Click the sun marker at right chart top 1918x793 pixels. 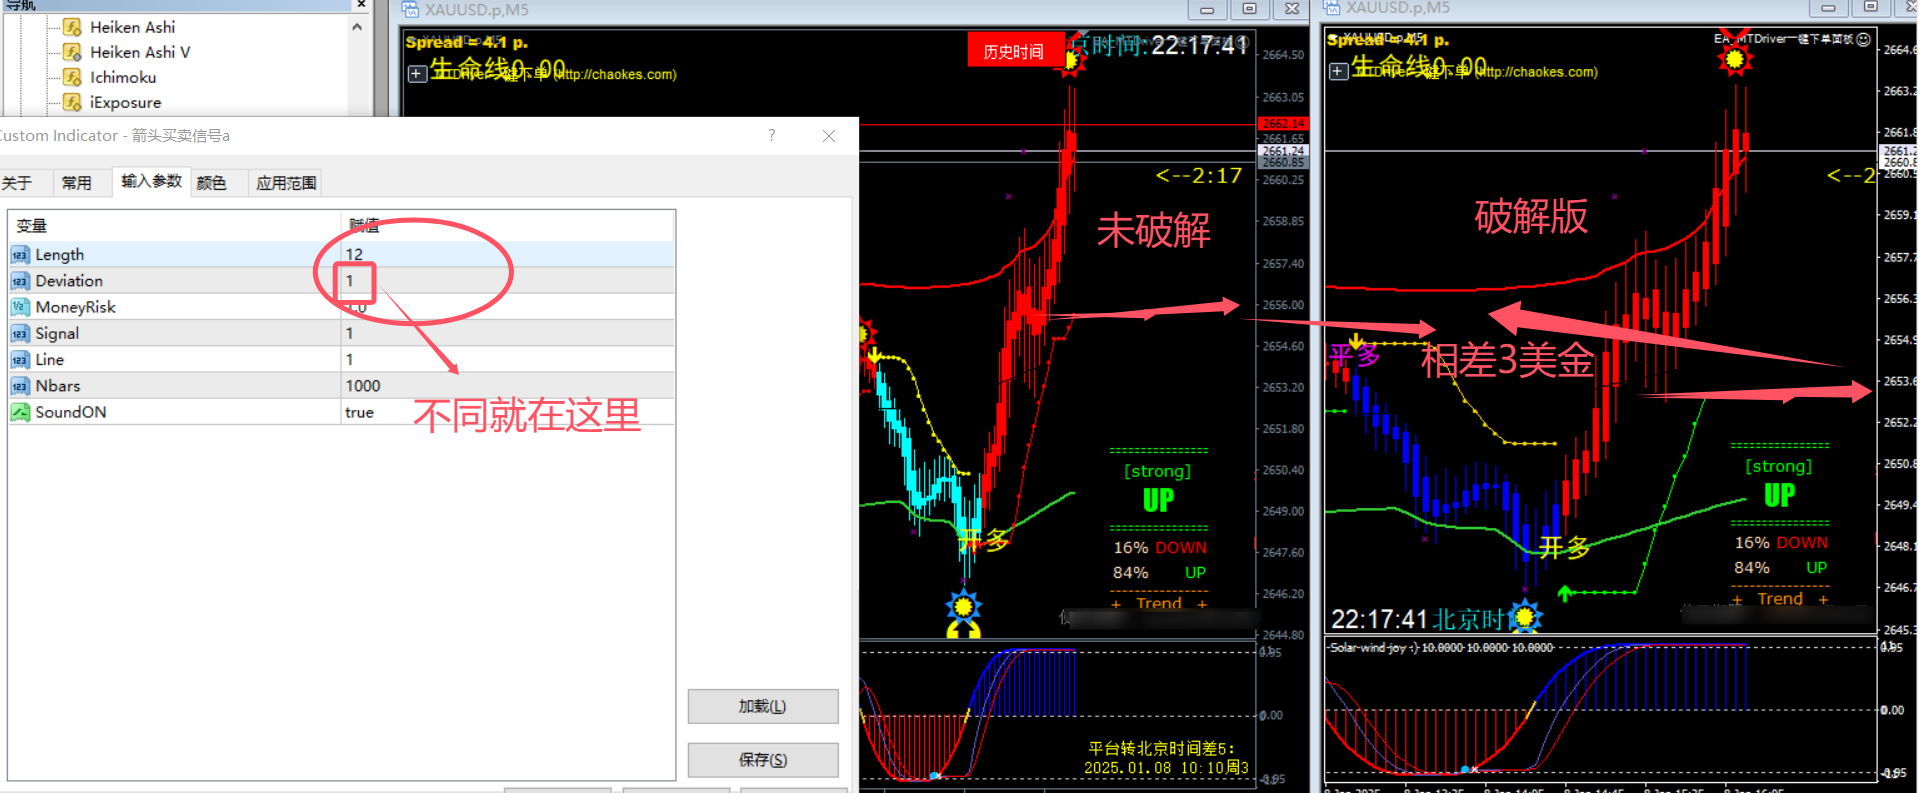(1735, 59)
